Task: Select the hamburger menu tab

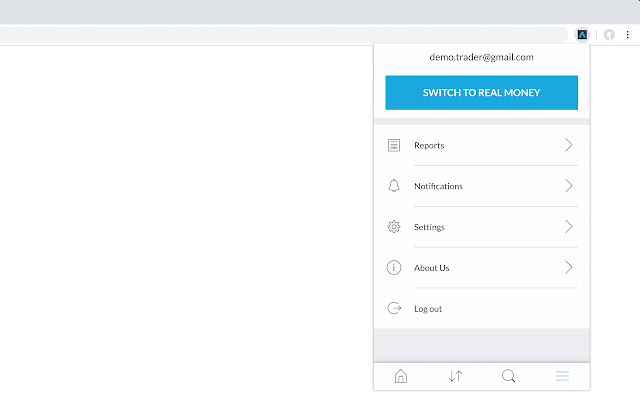Action: coord(563,376)
